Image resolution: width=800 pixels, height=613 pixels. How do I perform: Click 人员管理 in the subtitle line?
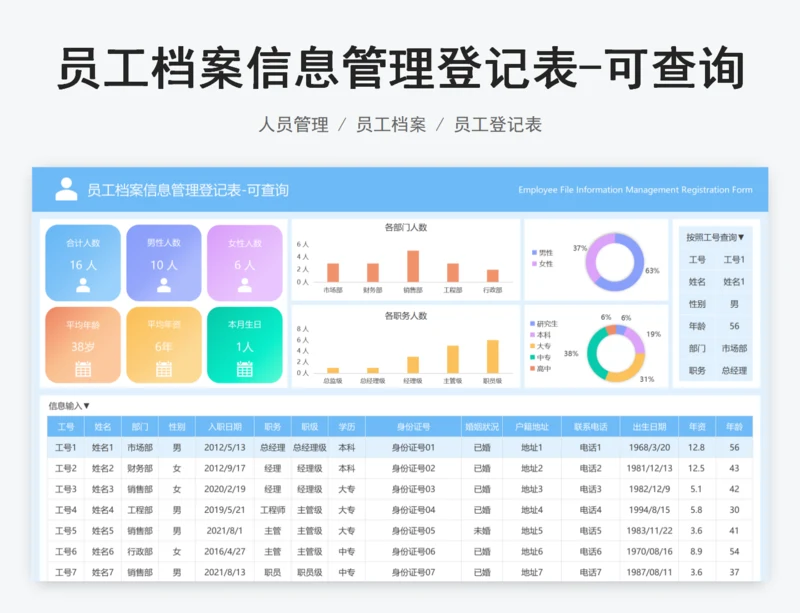pos(293,125)
